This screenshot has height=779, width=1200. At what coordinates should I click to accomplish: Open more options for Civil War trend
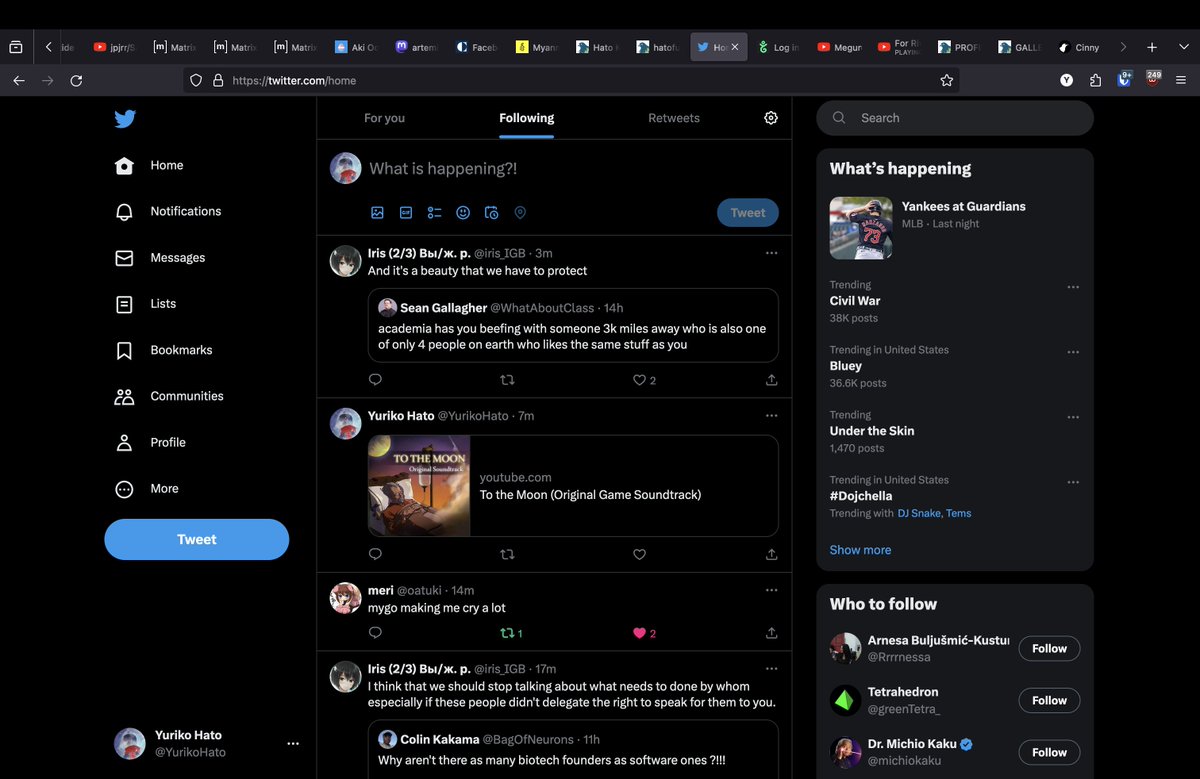(x=1073, y=287)
